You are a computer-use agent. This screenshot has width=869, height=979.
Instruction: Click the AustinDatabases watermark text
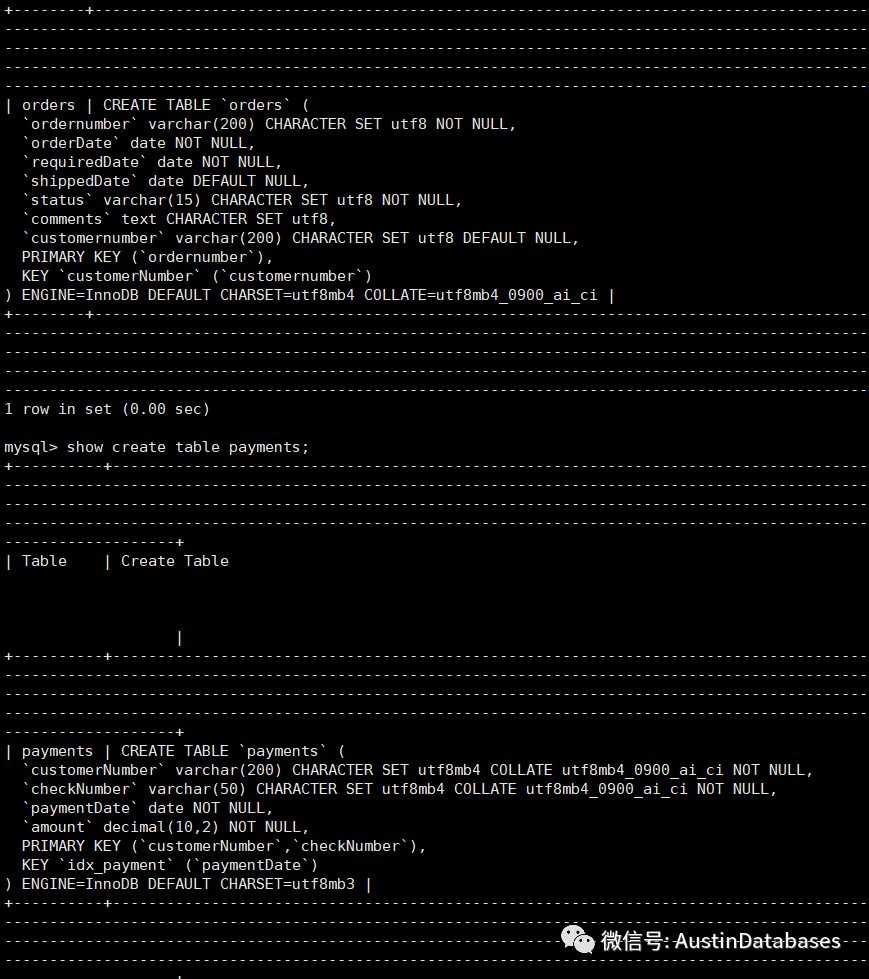coord(757,941)
